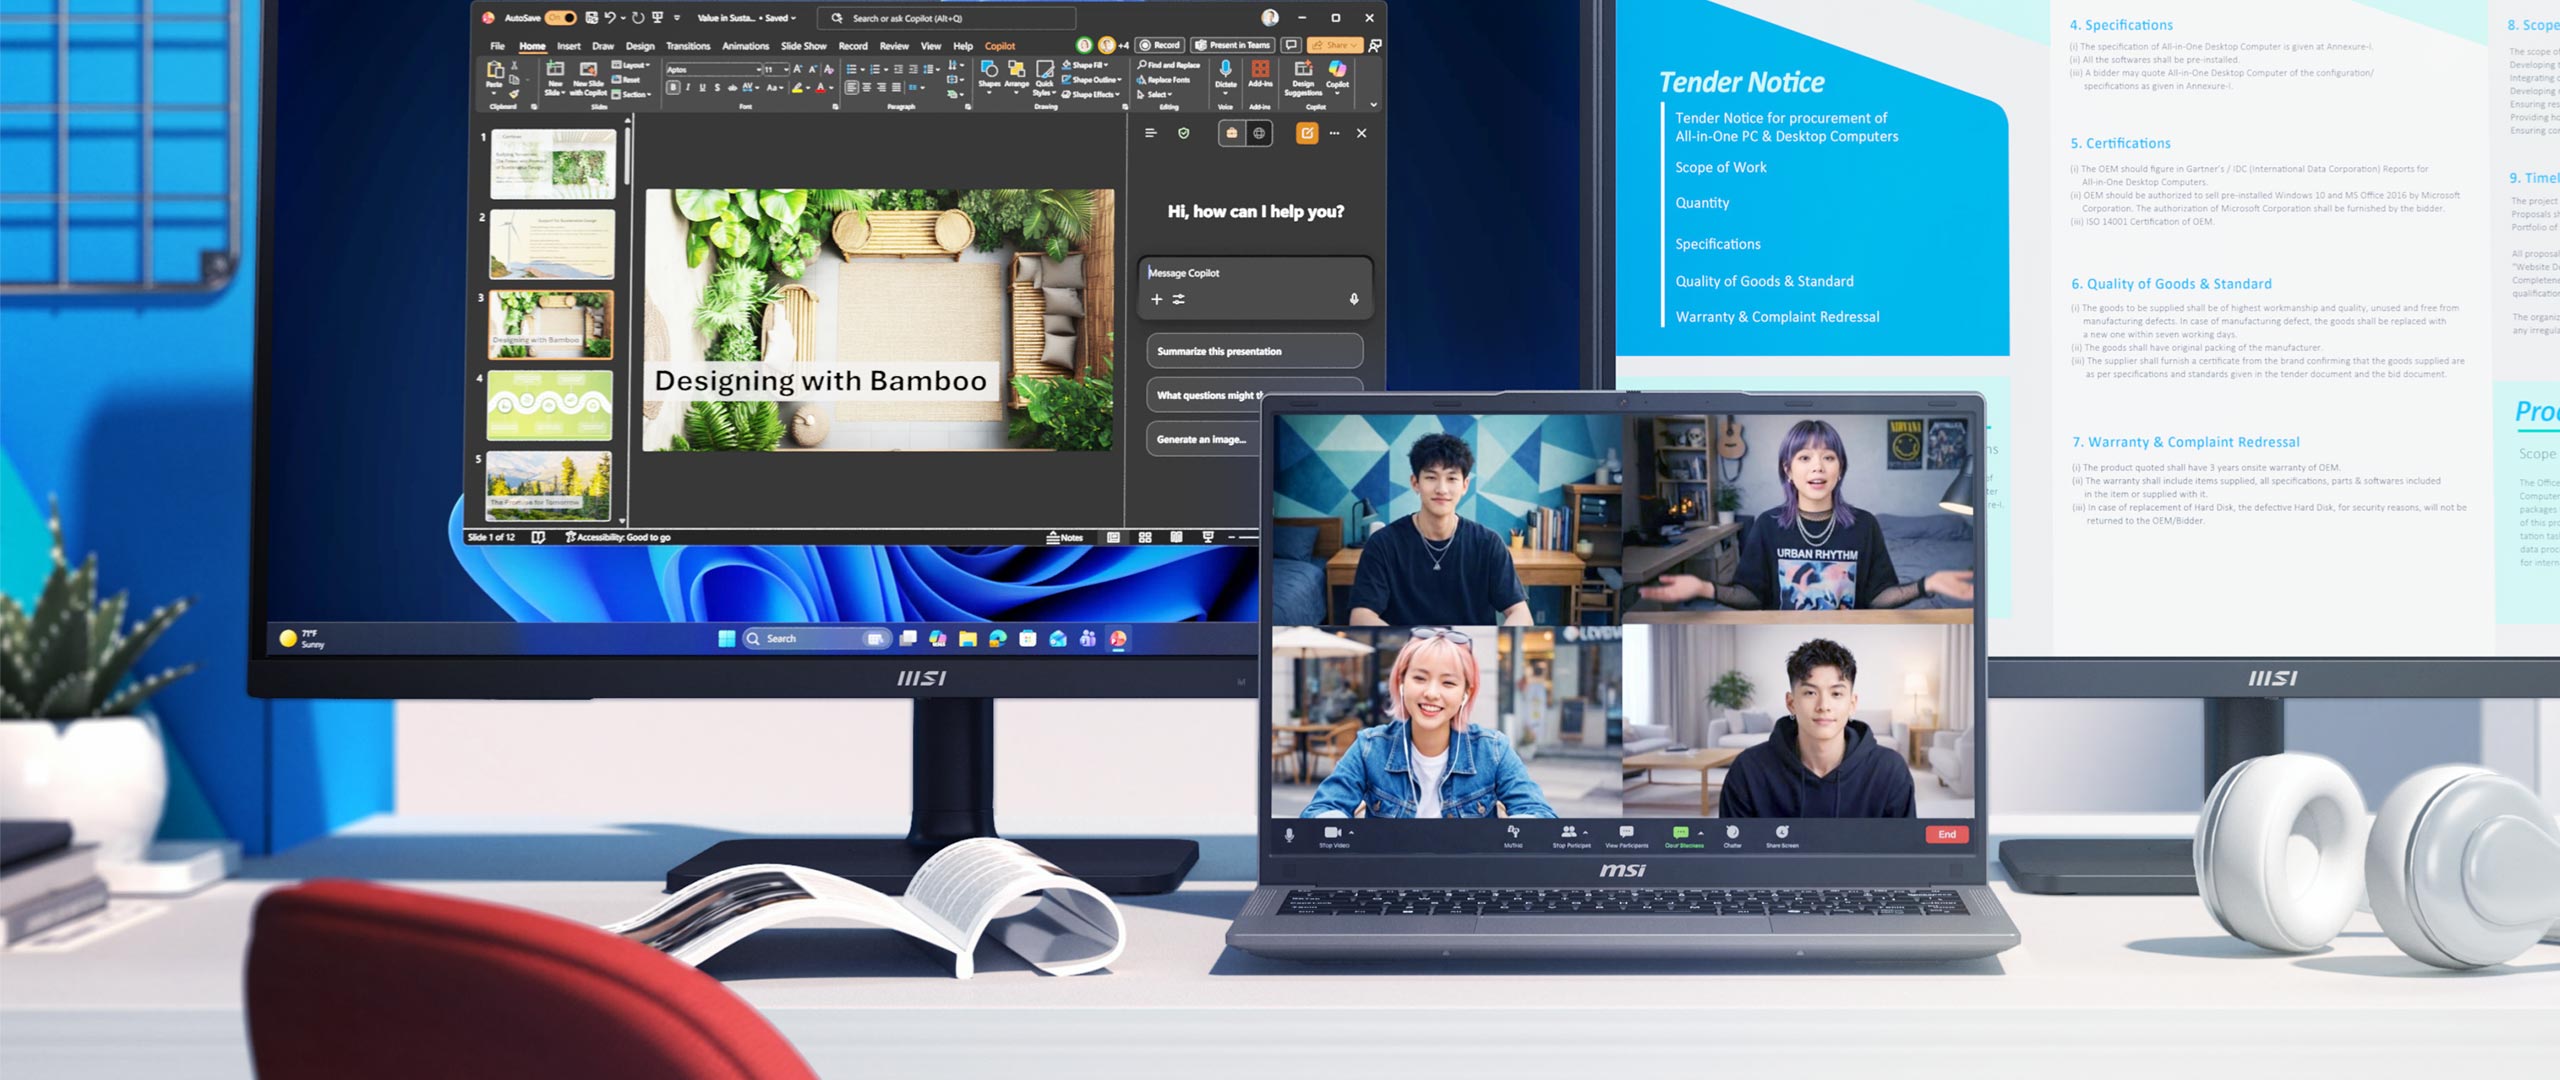Collapse the ribbon with chevron
Screen dimensions: 2560x1080
point(1373,104)
